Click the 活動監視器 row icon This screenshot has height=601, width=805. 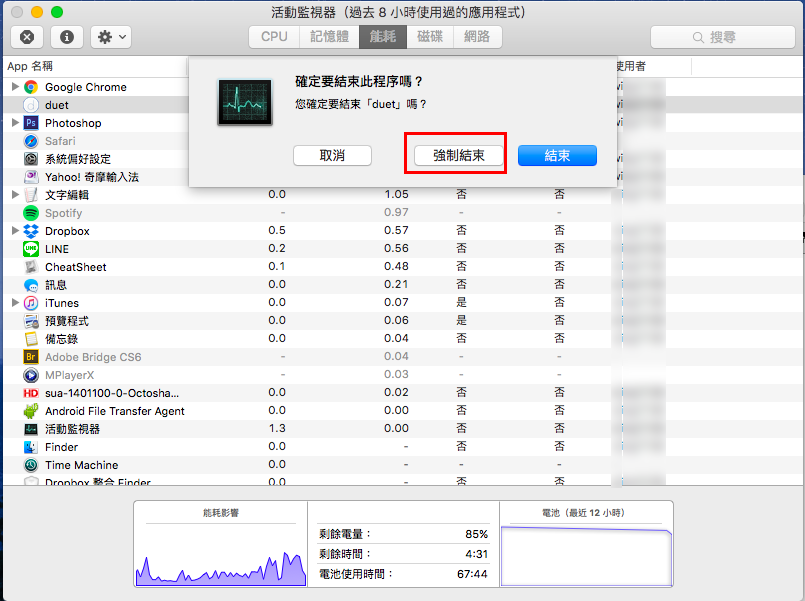(31, 429)
